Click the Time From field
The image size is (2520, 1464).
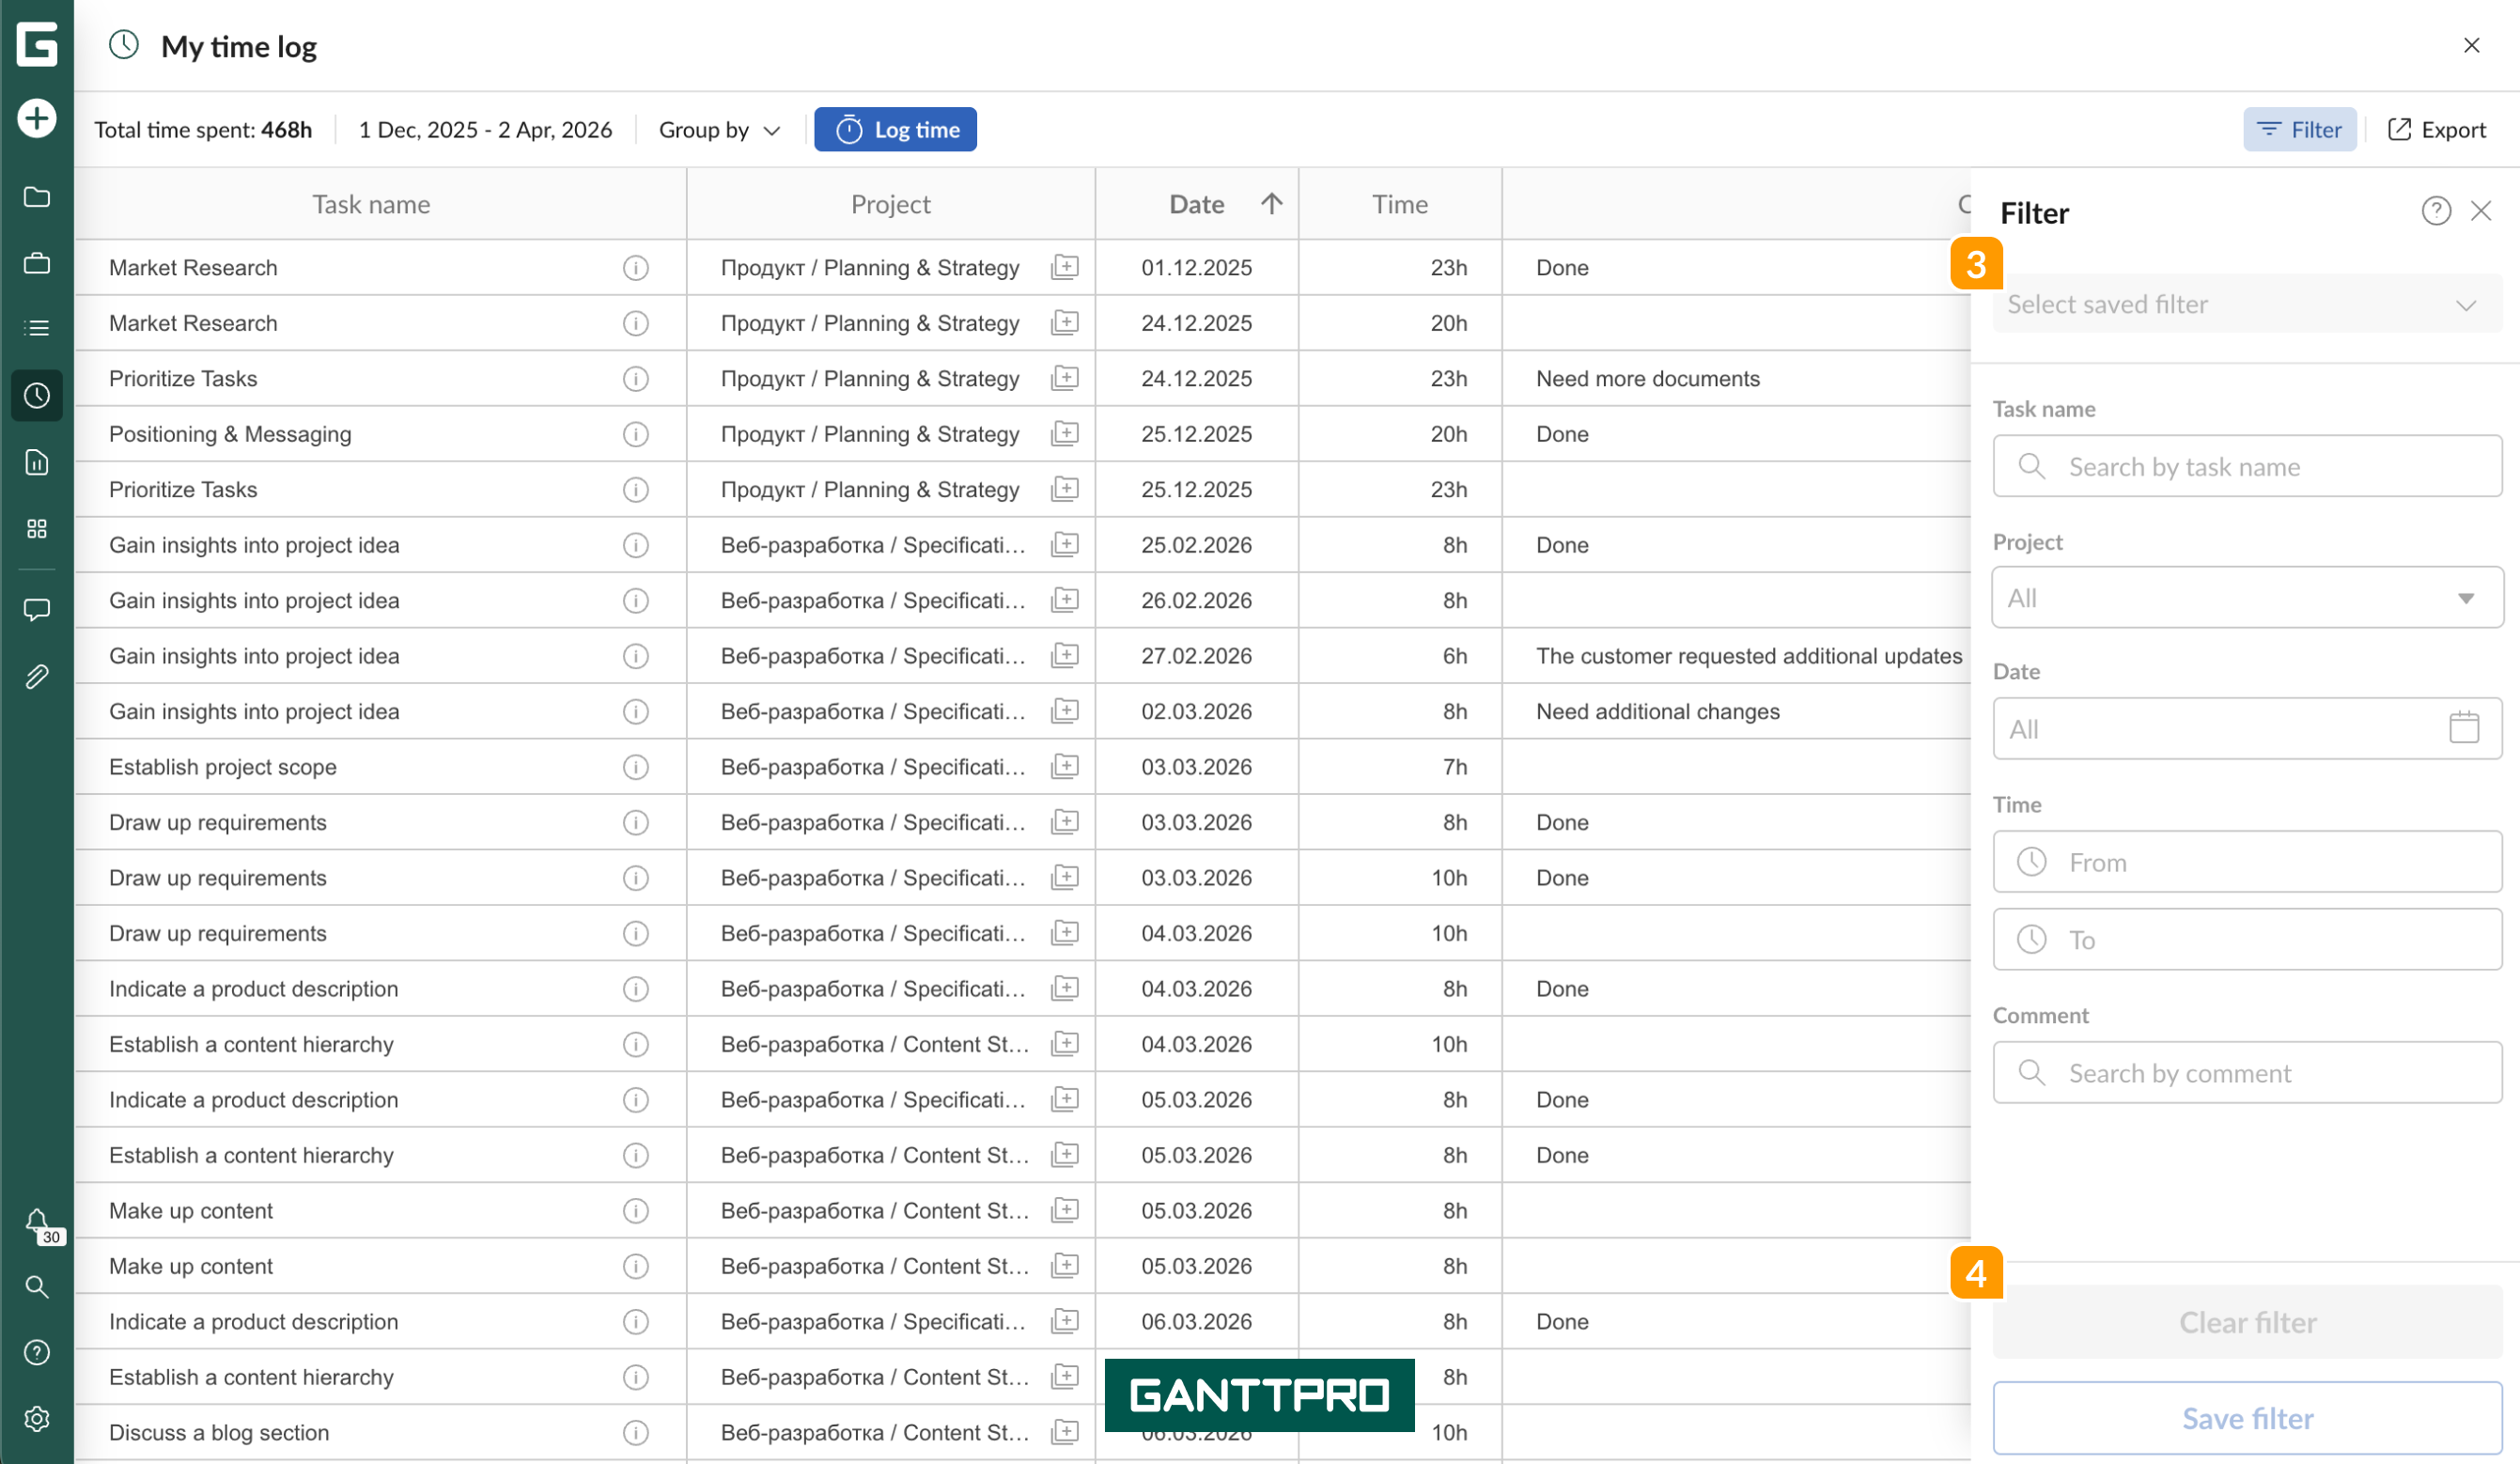2248,862
